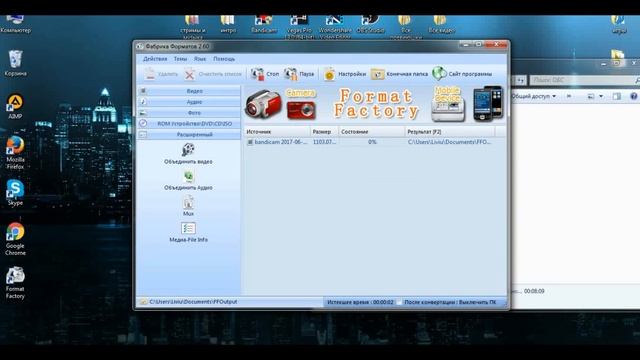Open the Помощь menu
The image size is (640, 360).
click(x=224, y=59)
